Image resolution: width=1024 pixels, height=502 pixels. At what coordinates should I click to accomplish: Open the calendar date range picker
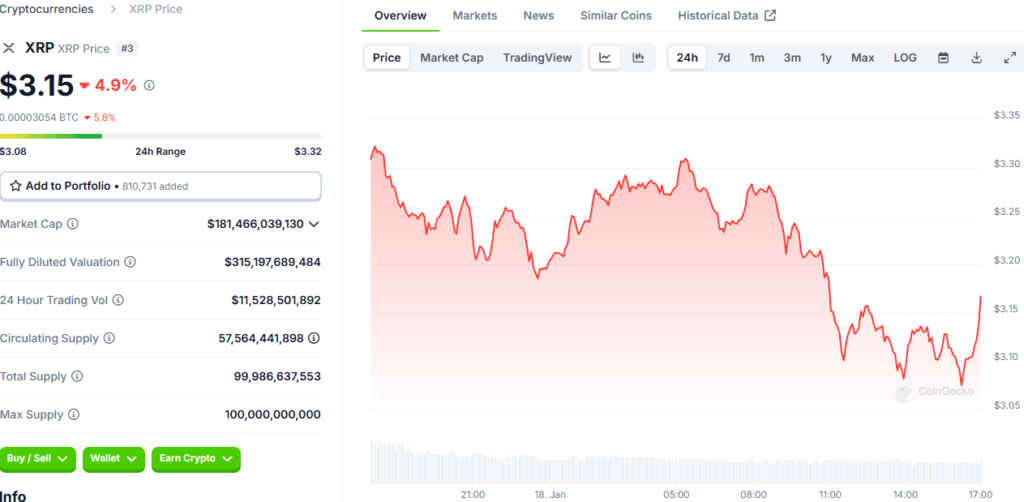coord(943,57)
